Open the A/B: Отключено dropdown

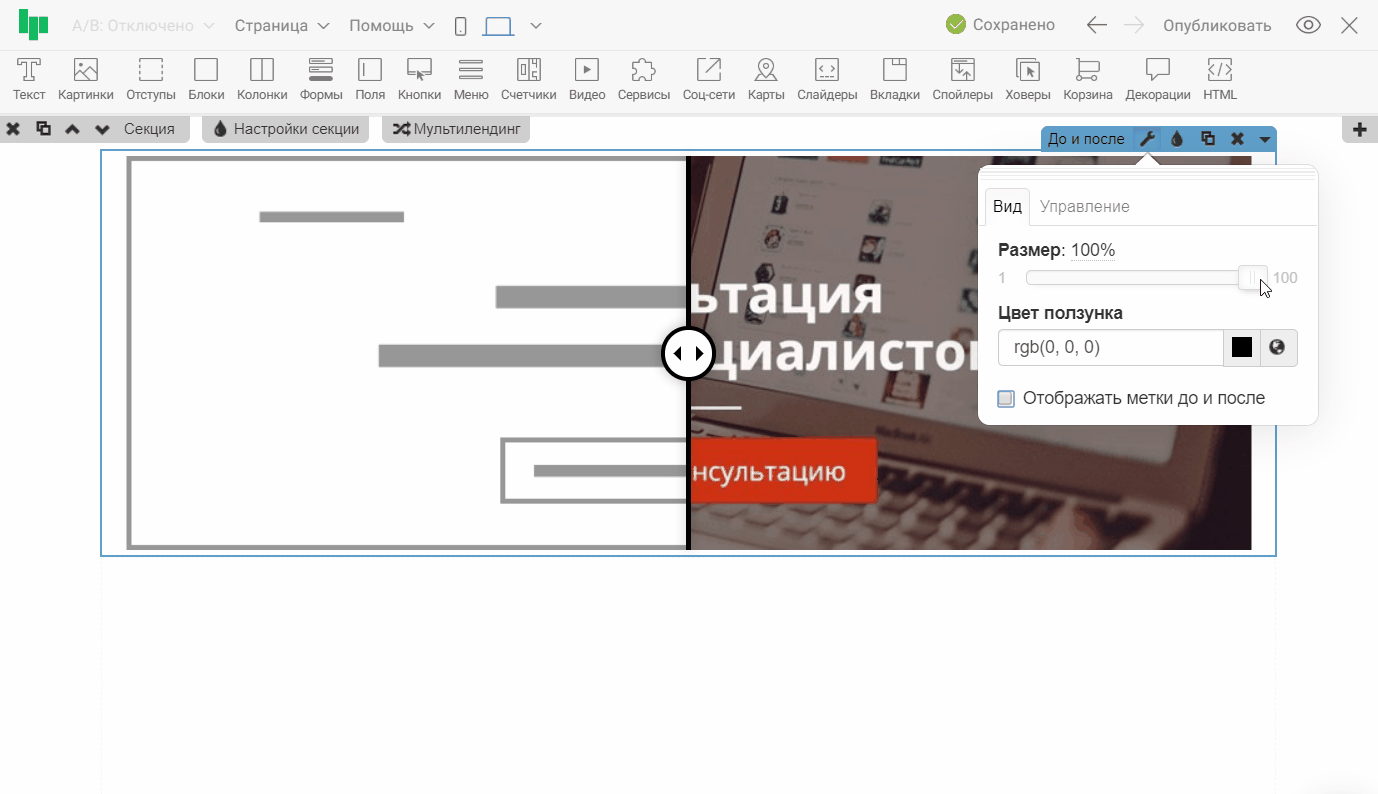tap(143, 26)
